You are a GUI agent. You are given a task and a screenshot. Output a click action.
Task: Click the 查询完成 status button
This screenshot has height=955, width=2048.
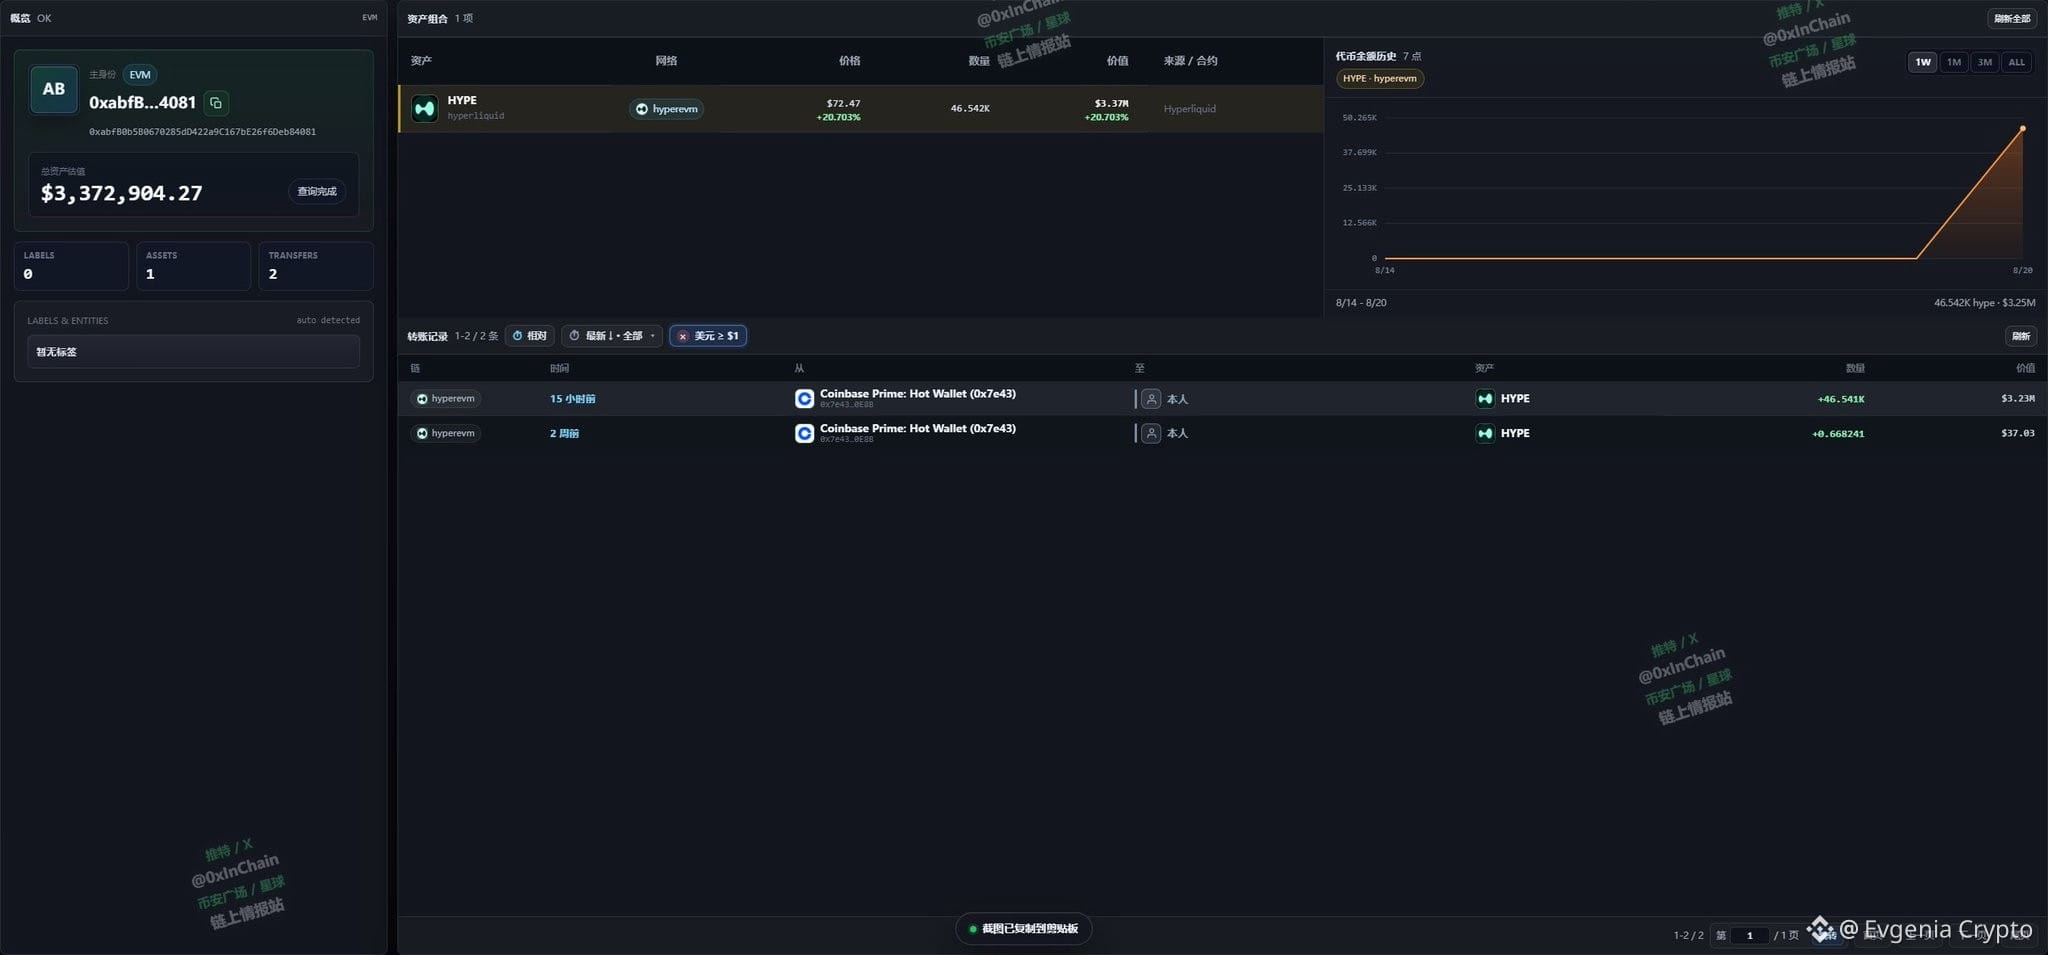(317, 191)
